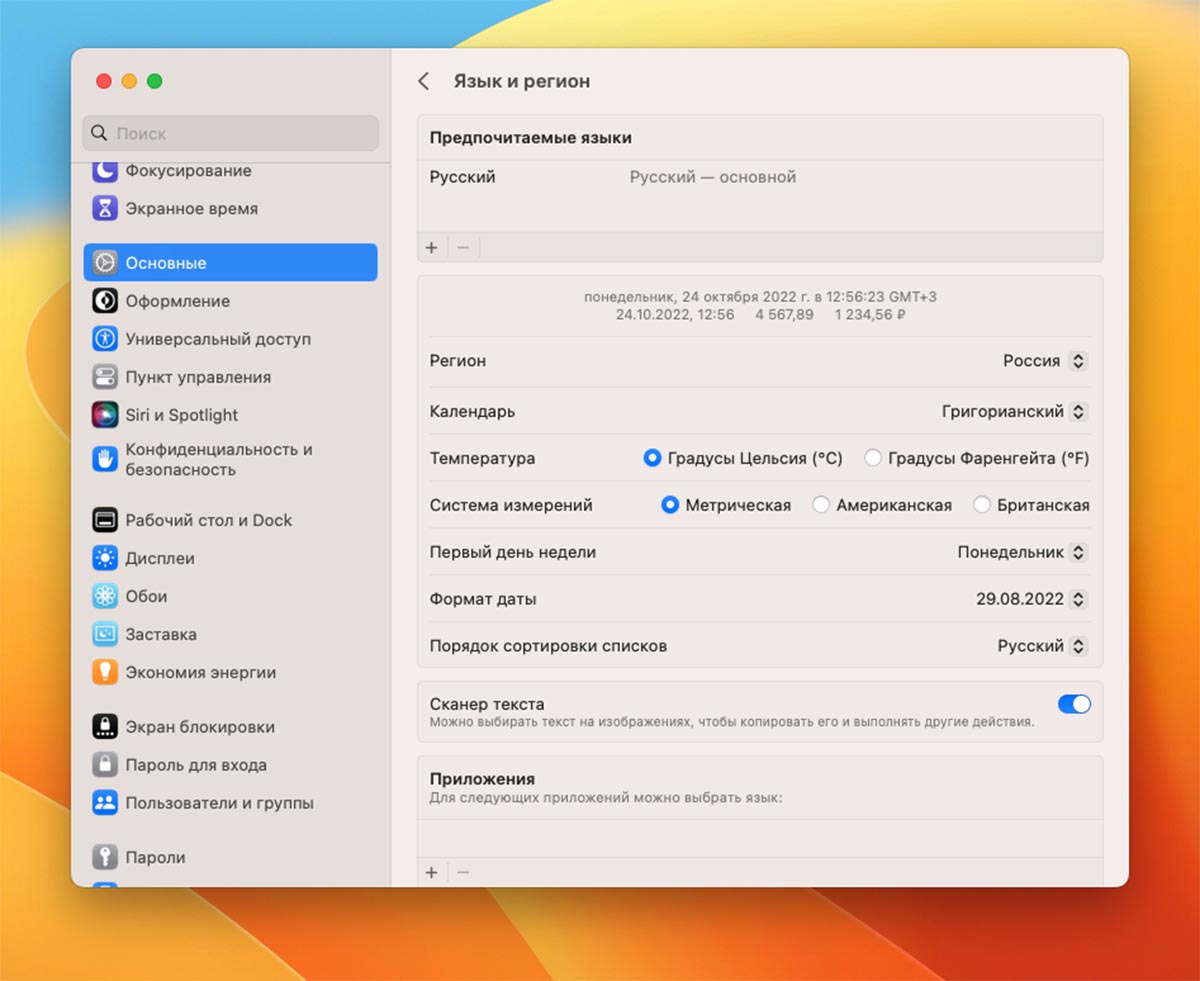1200x981 pixels.
Task: Open the Дисплеи sun icon
Action: pyautogui.click(x=105, y=558)
